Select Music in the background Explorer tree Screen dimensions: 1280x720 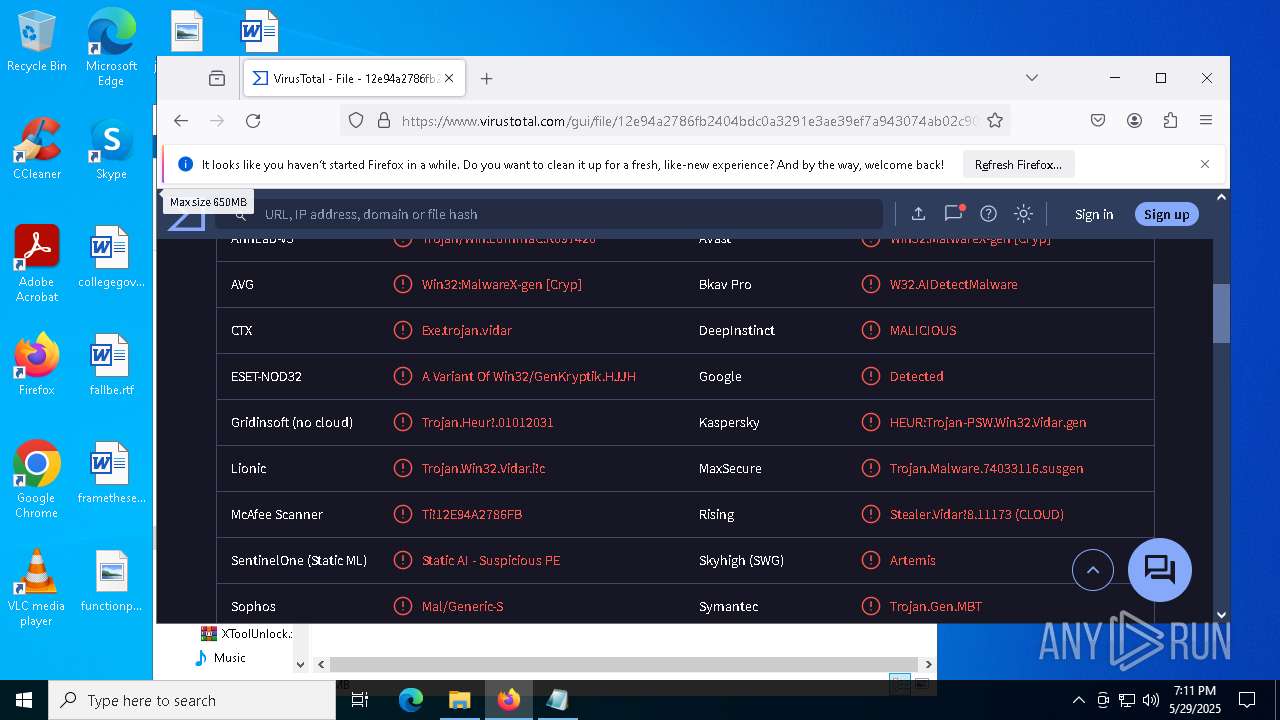pos(229,658)
